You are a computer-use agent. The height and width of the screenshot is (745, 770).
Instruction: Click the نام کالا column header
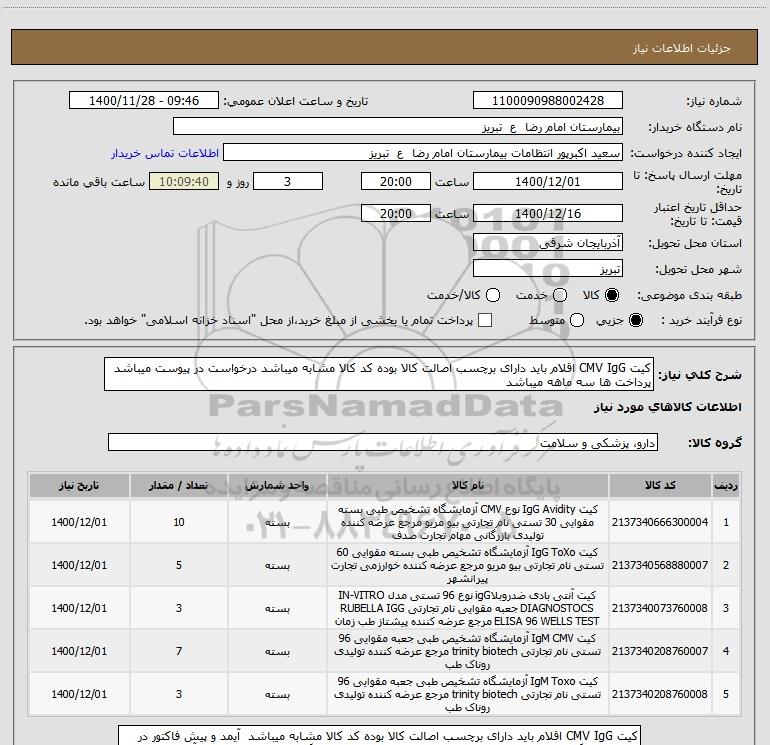point(468,486)
